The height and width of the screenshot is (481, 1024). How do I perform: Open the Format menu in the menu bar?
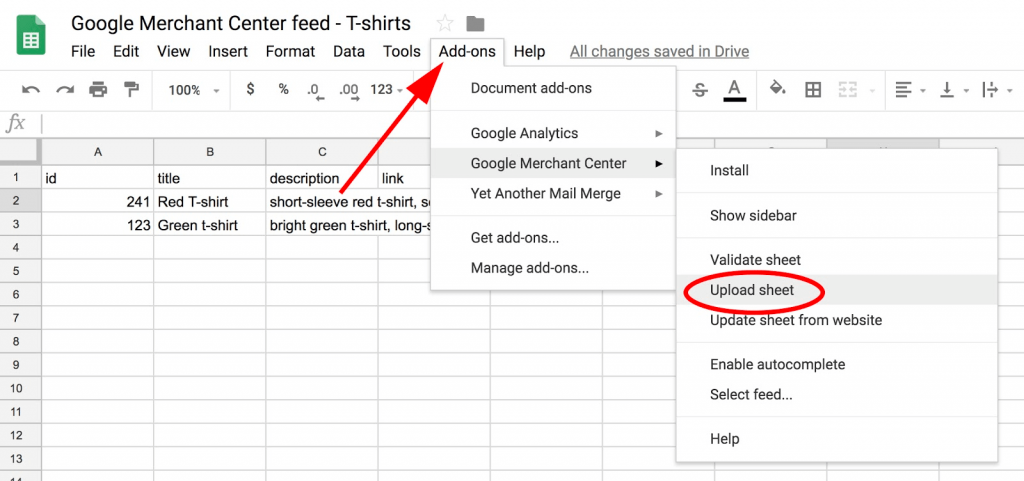pyautogui.click(x=290, y=51)
